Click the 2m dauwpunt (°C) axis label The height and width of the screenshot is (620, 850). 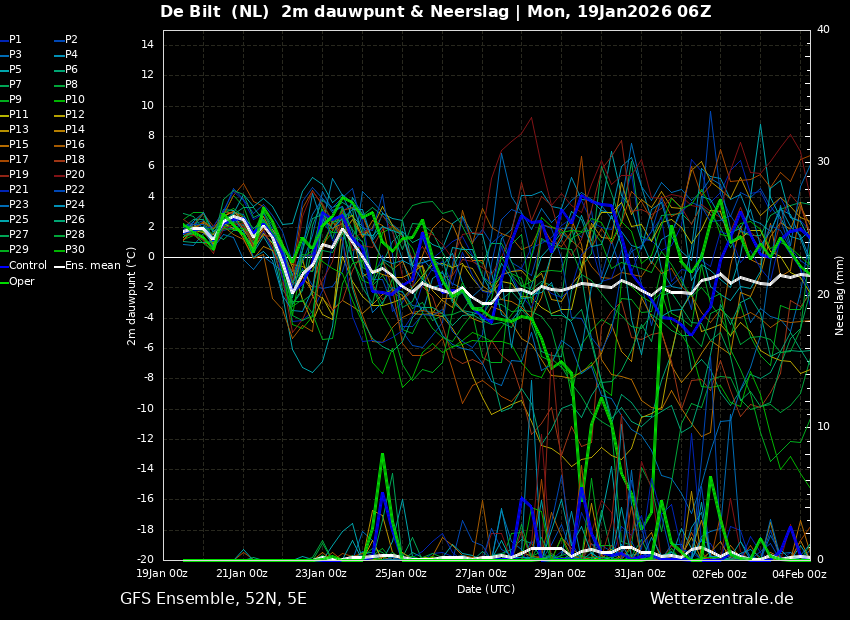(x=132, y=295)
